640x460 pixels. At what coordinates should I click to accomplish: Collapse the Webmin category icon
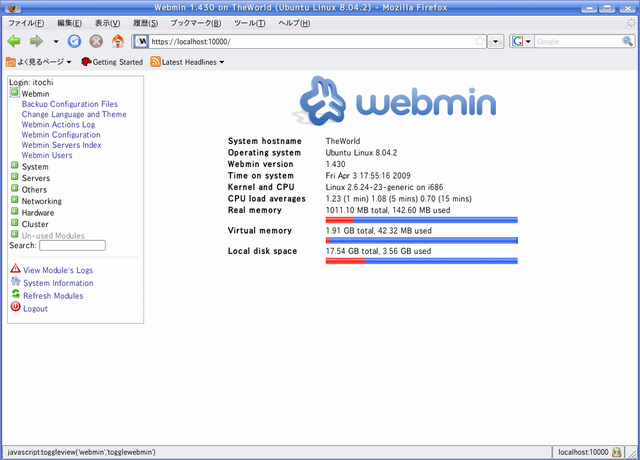point(14,93)
